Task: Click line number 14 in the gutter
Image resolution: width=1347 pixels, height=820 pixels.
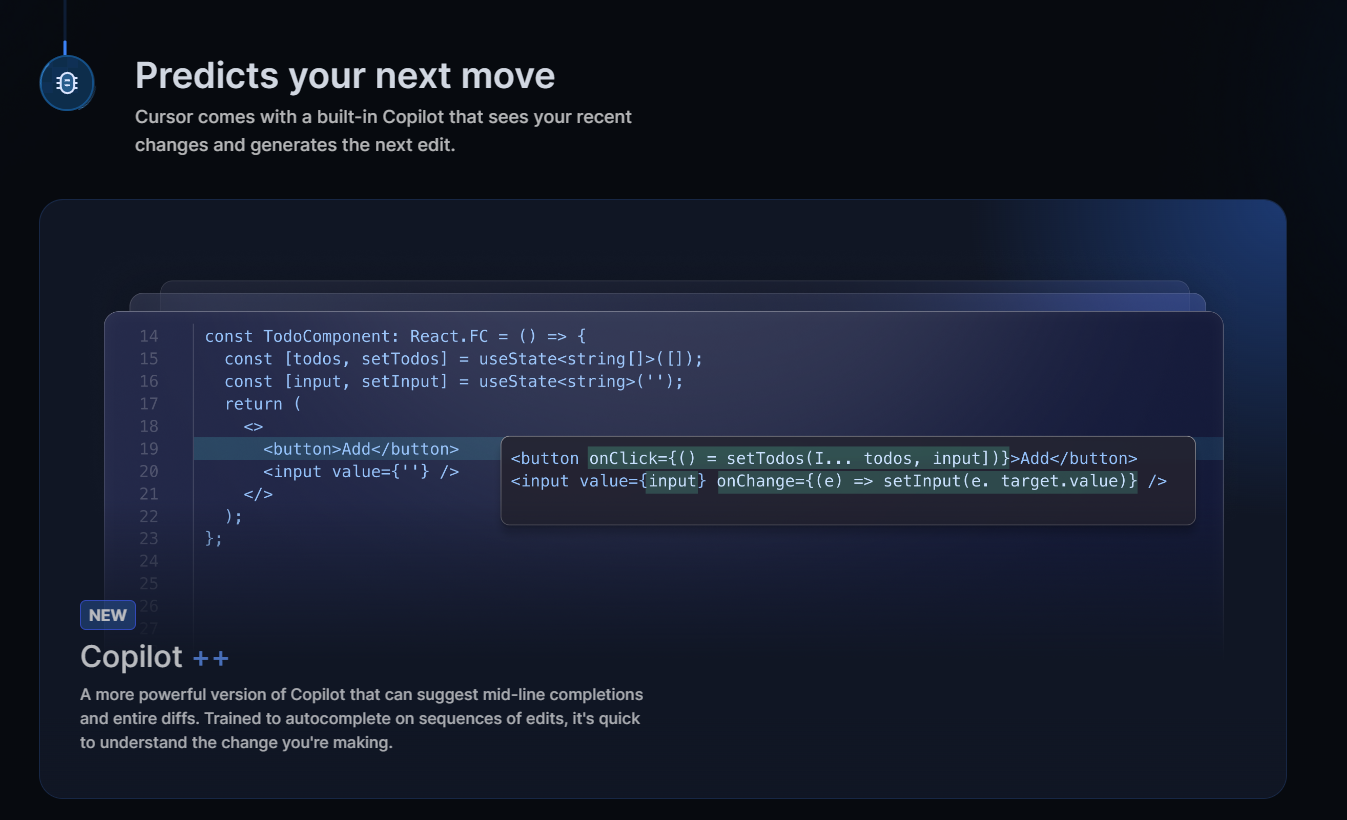Action: point(149,336)
